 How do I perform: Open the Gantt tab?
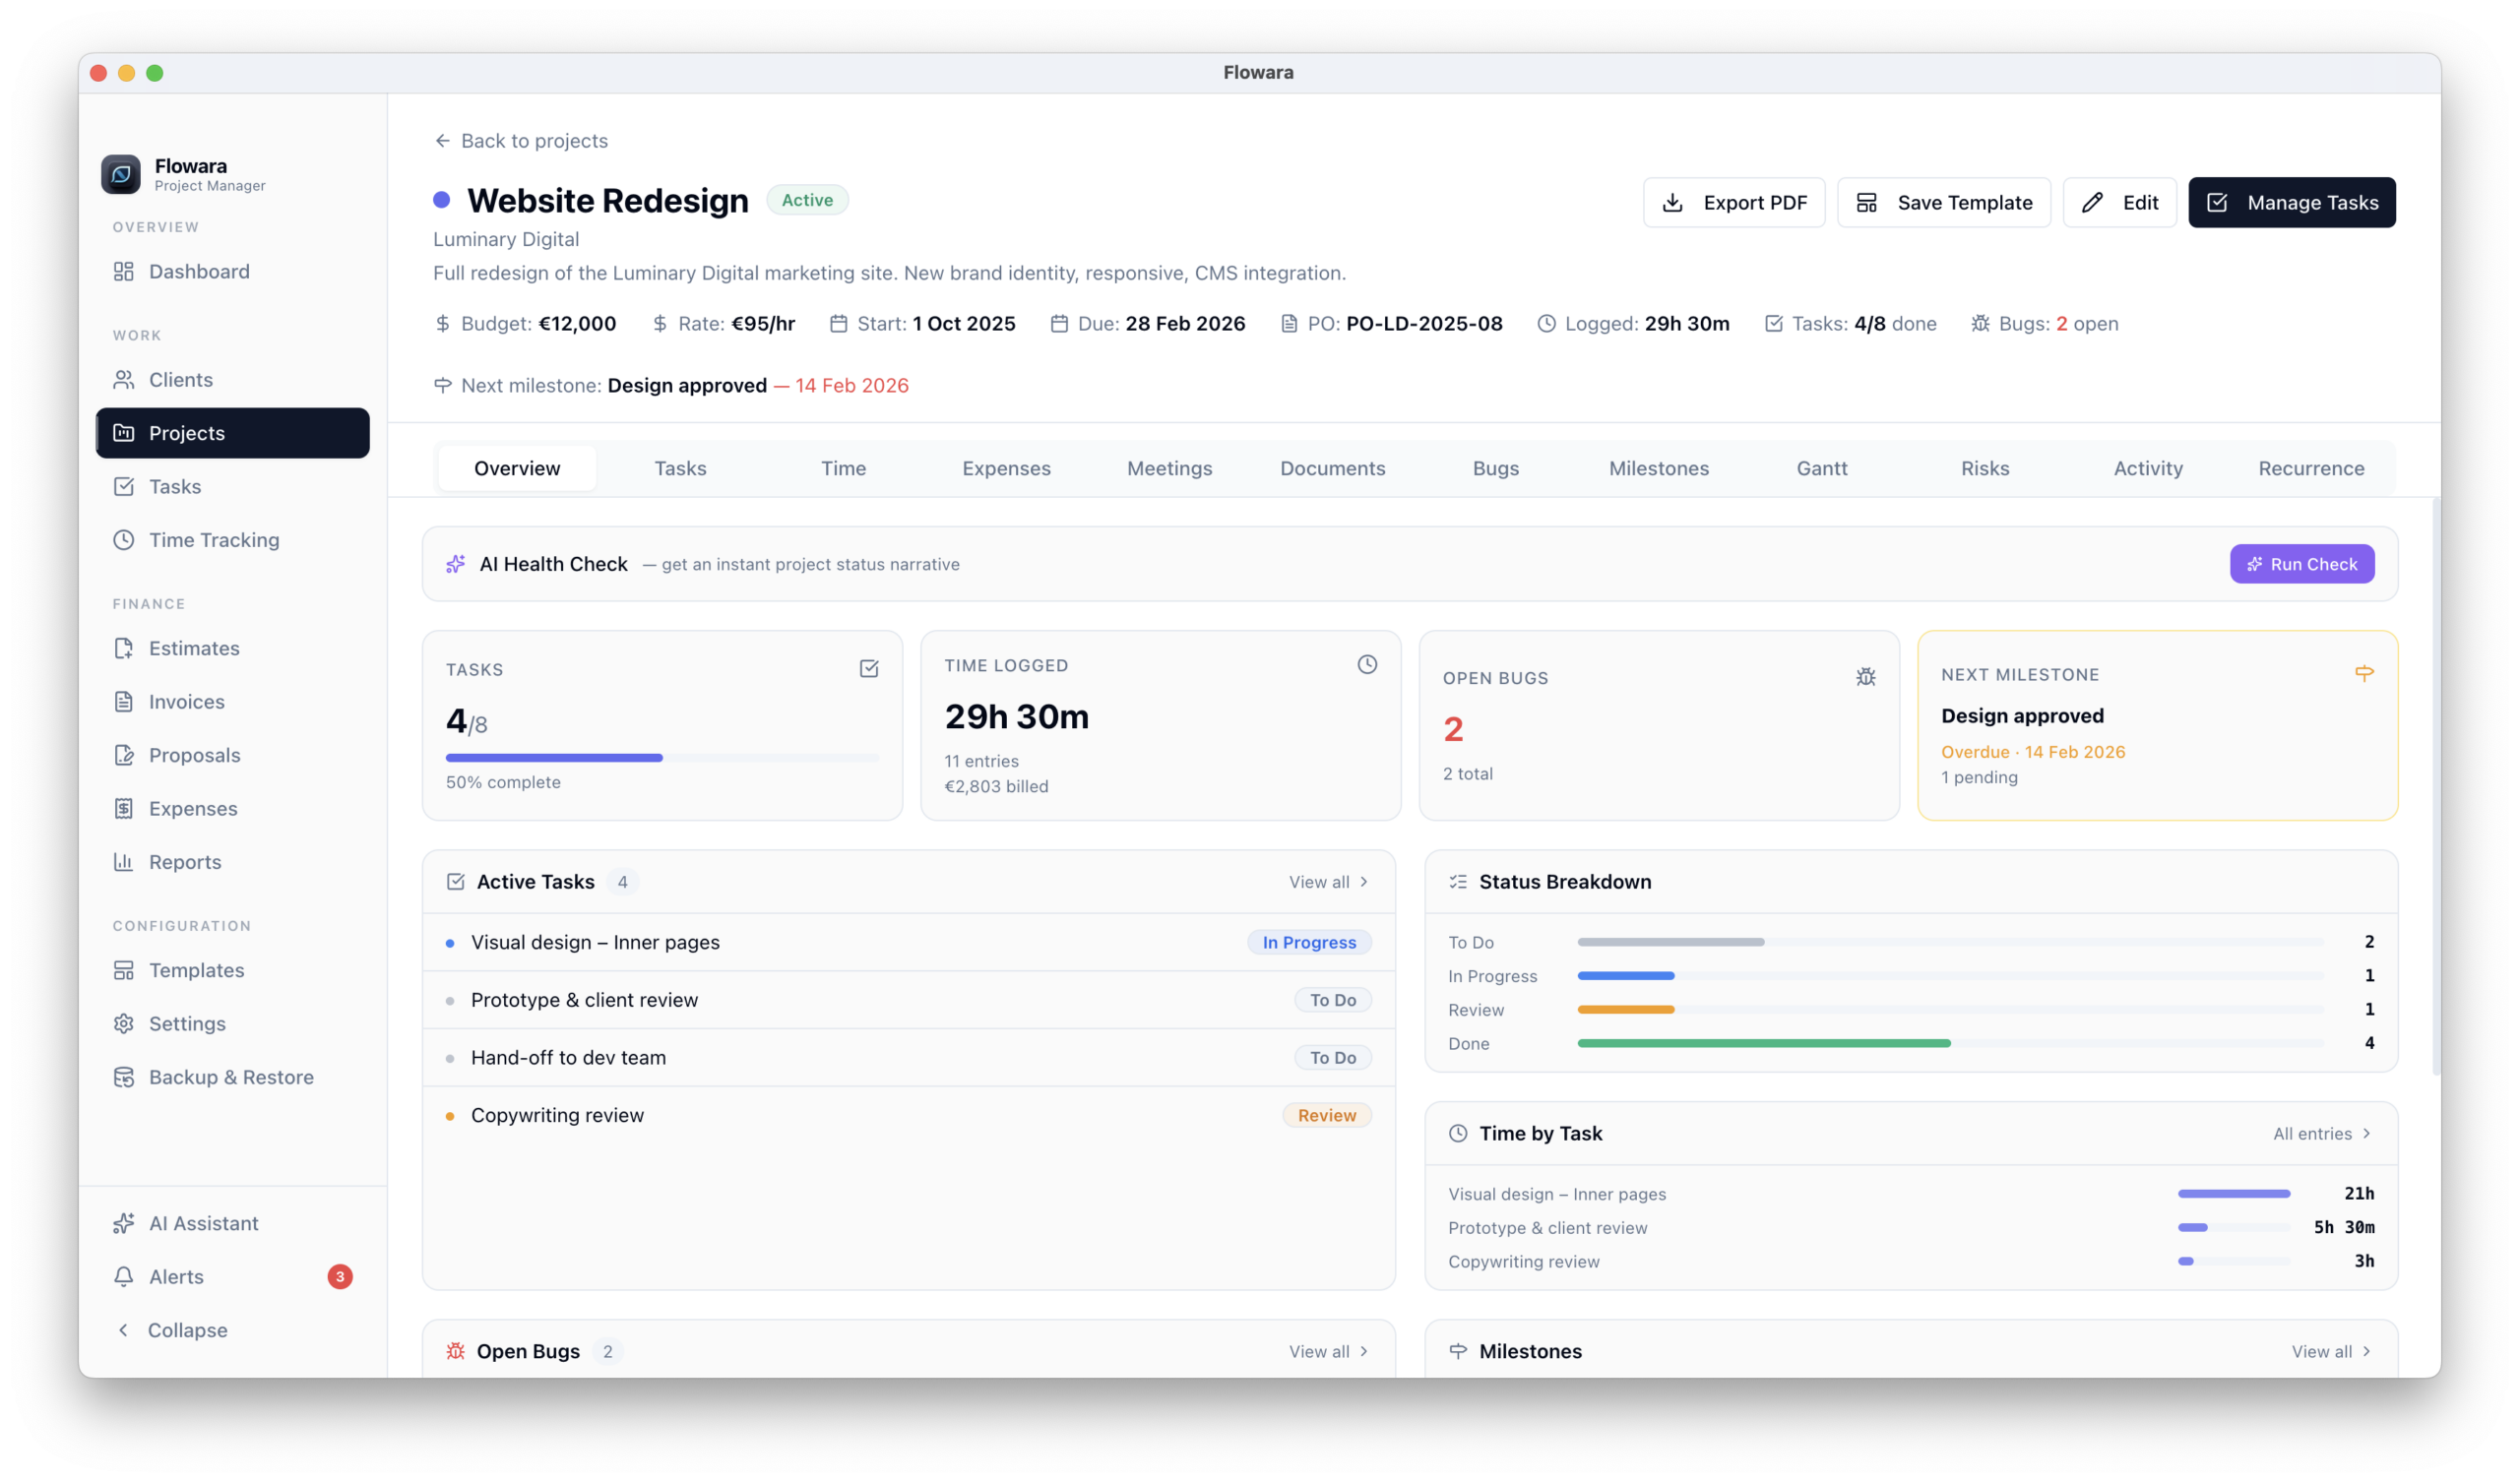(1822, 468)
